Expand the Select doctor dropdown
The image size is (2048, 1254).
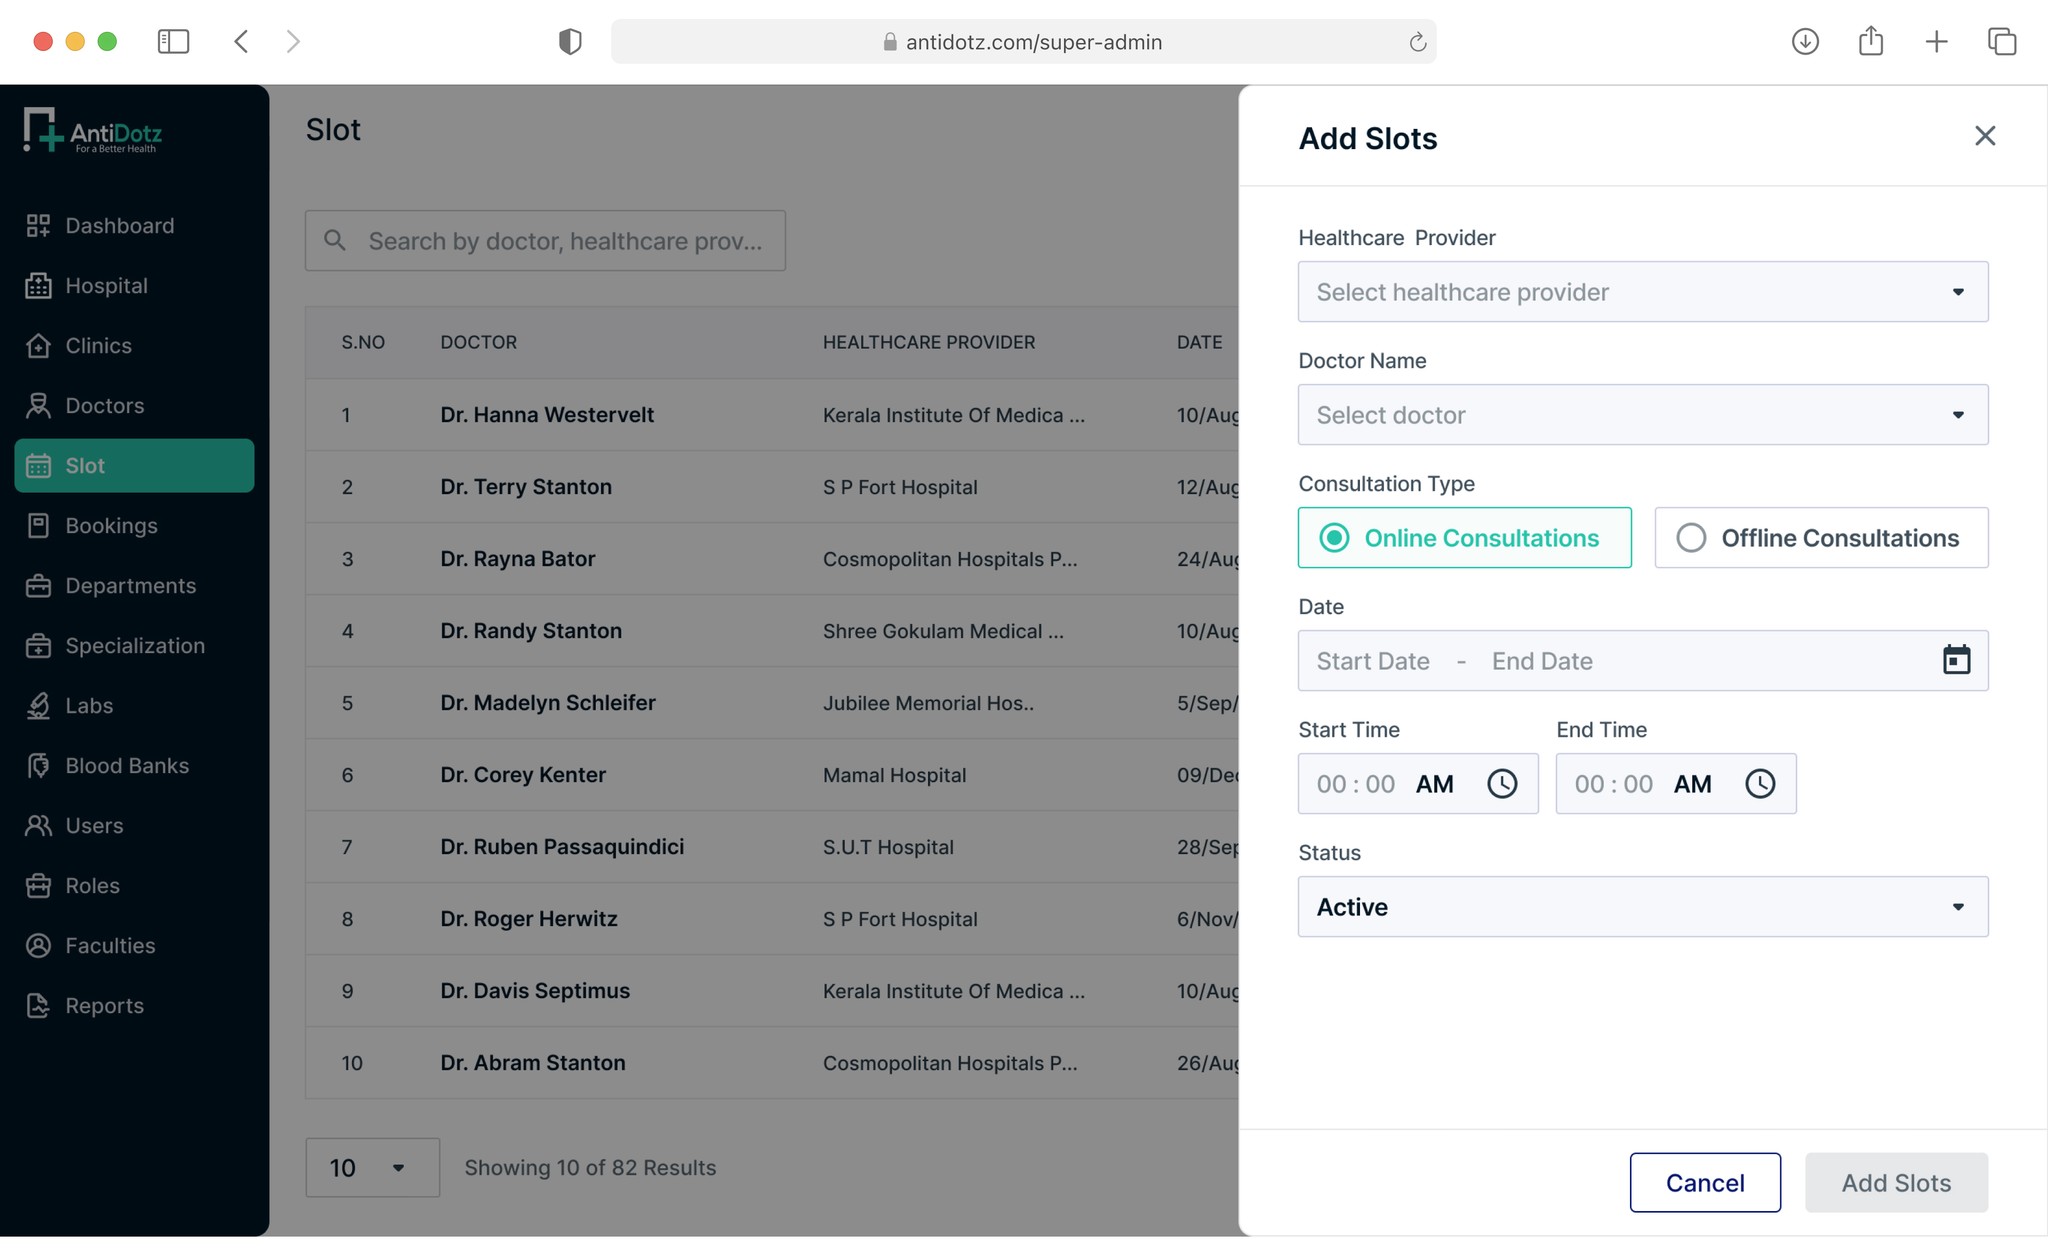(x=1642, y=415)
